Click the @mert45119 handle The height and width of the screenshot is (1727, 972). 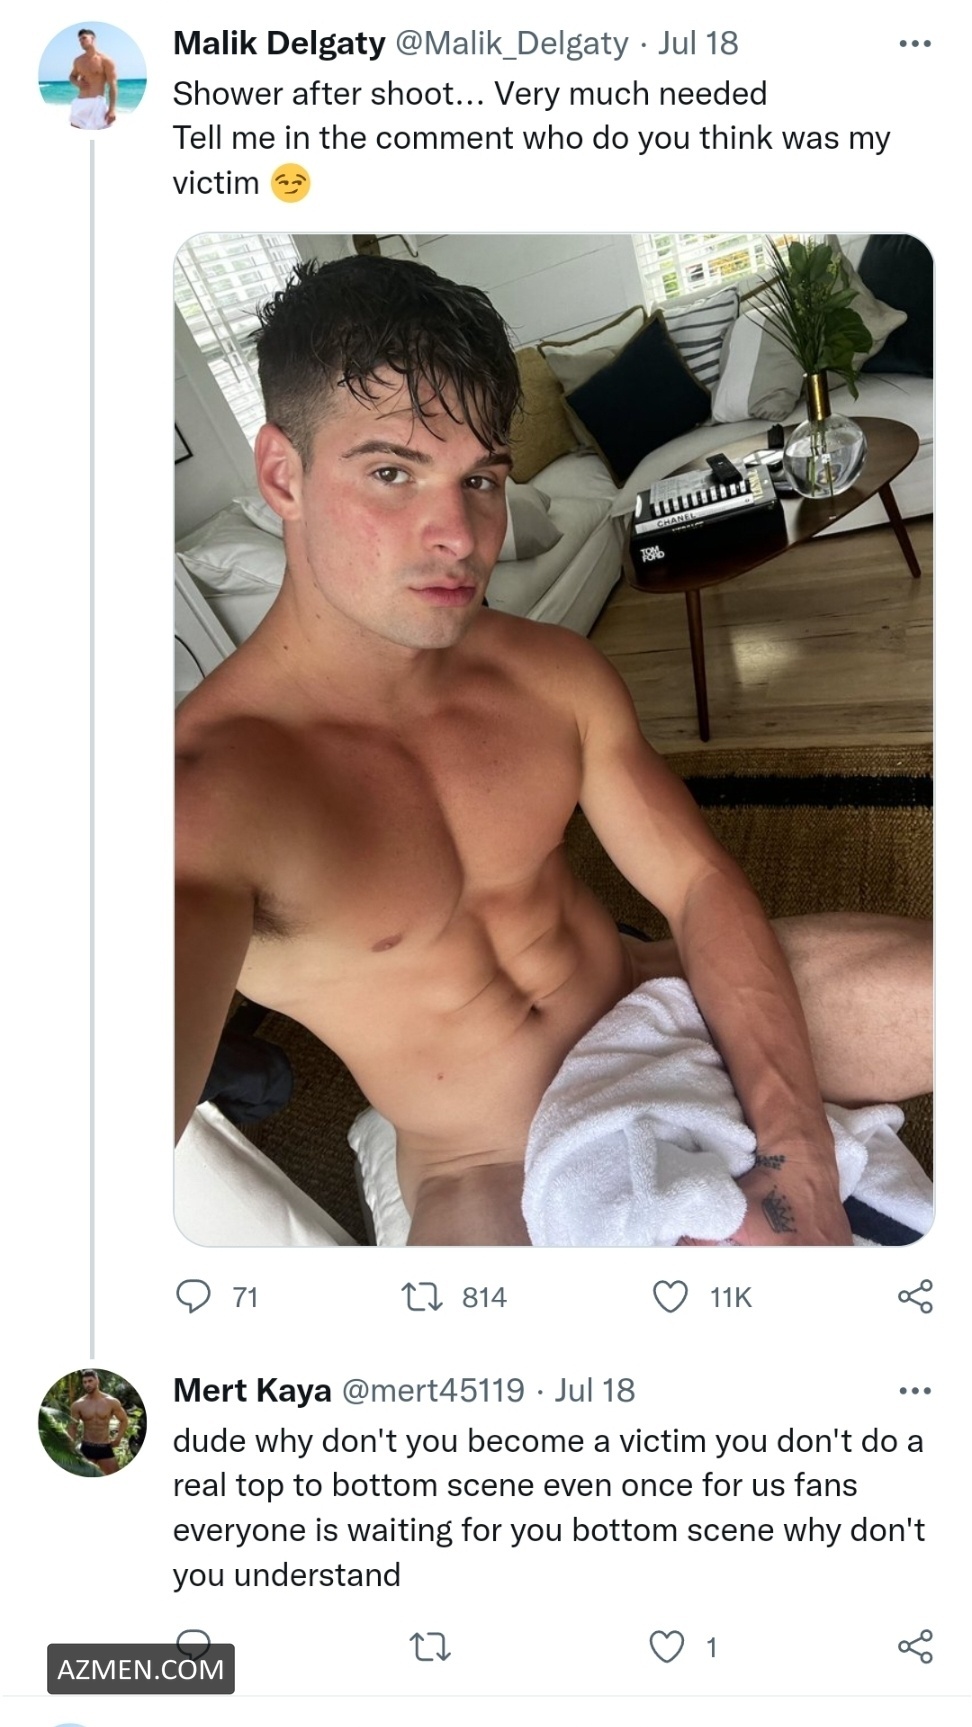433,1390
